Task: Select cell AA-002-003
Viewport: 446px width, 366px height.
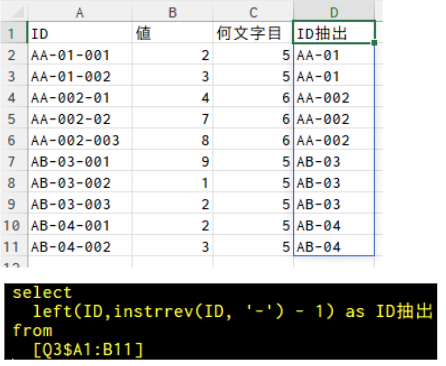Action: pos(80,140)
